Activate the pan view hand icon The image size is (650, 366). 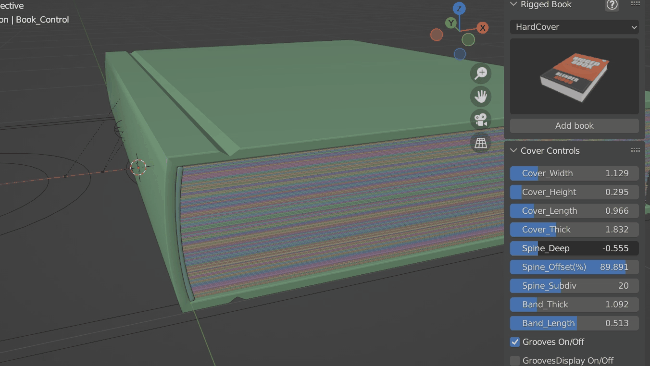[480, 97]
